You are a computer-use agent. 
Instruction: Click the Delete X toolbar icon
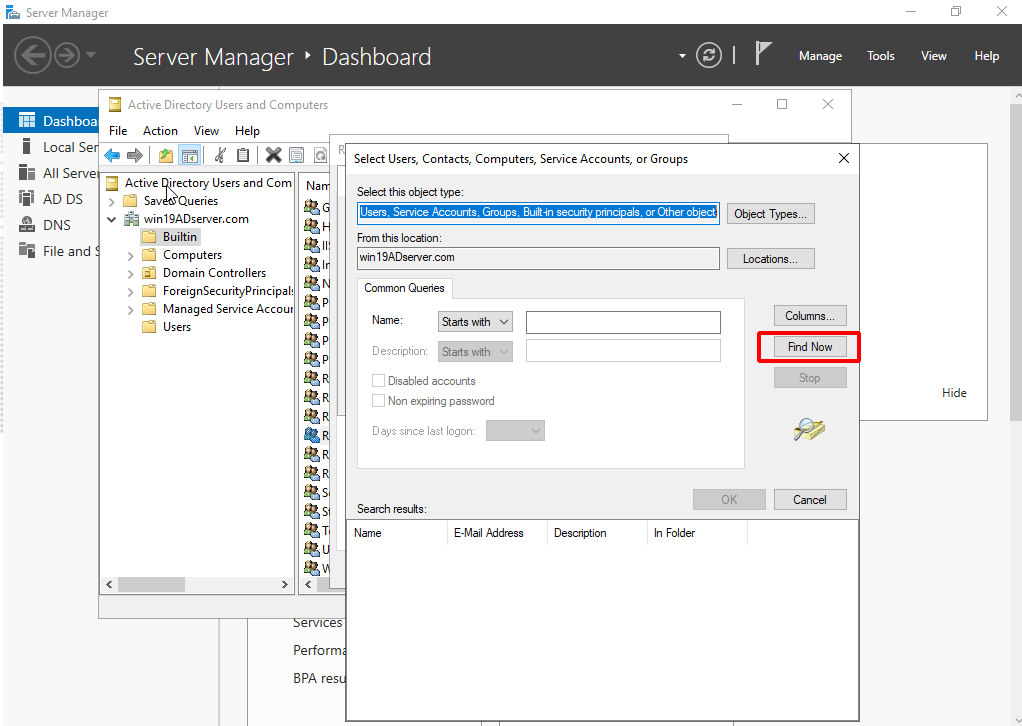click(x=273, y=155)
